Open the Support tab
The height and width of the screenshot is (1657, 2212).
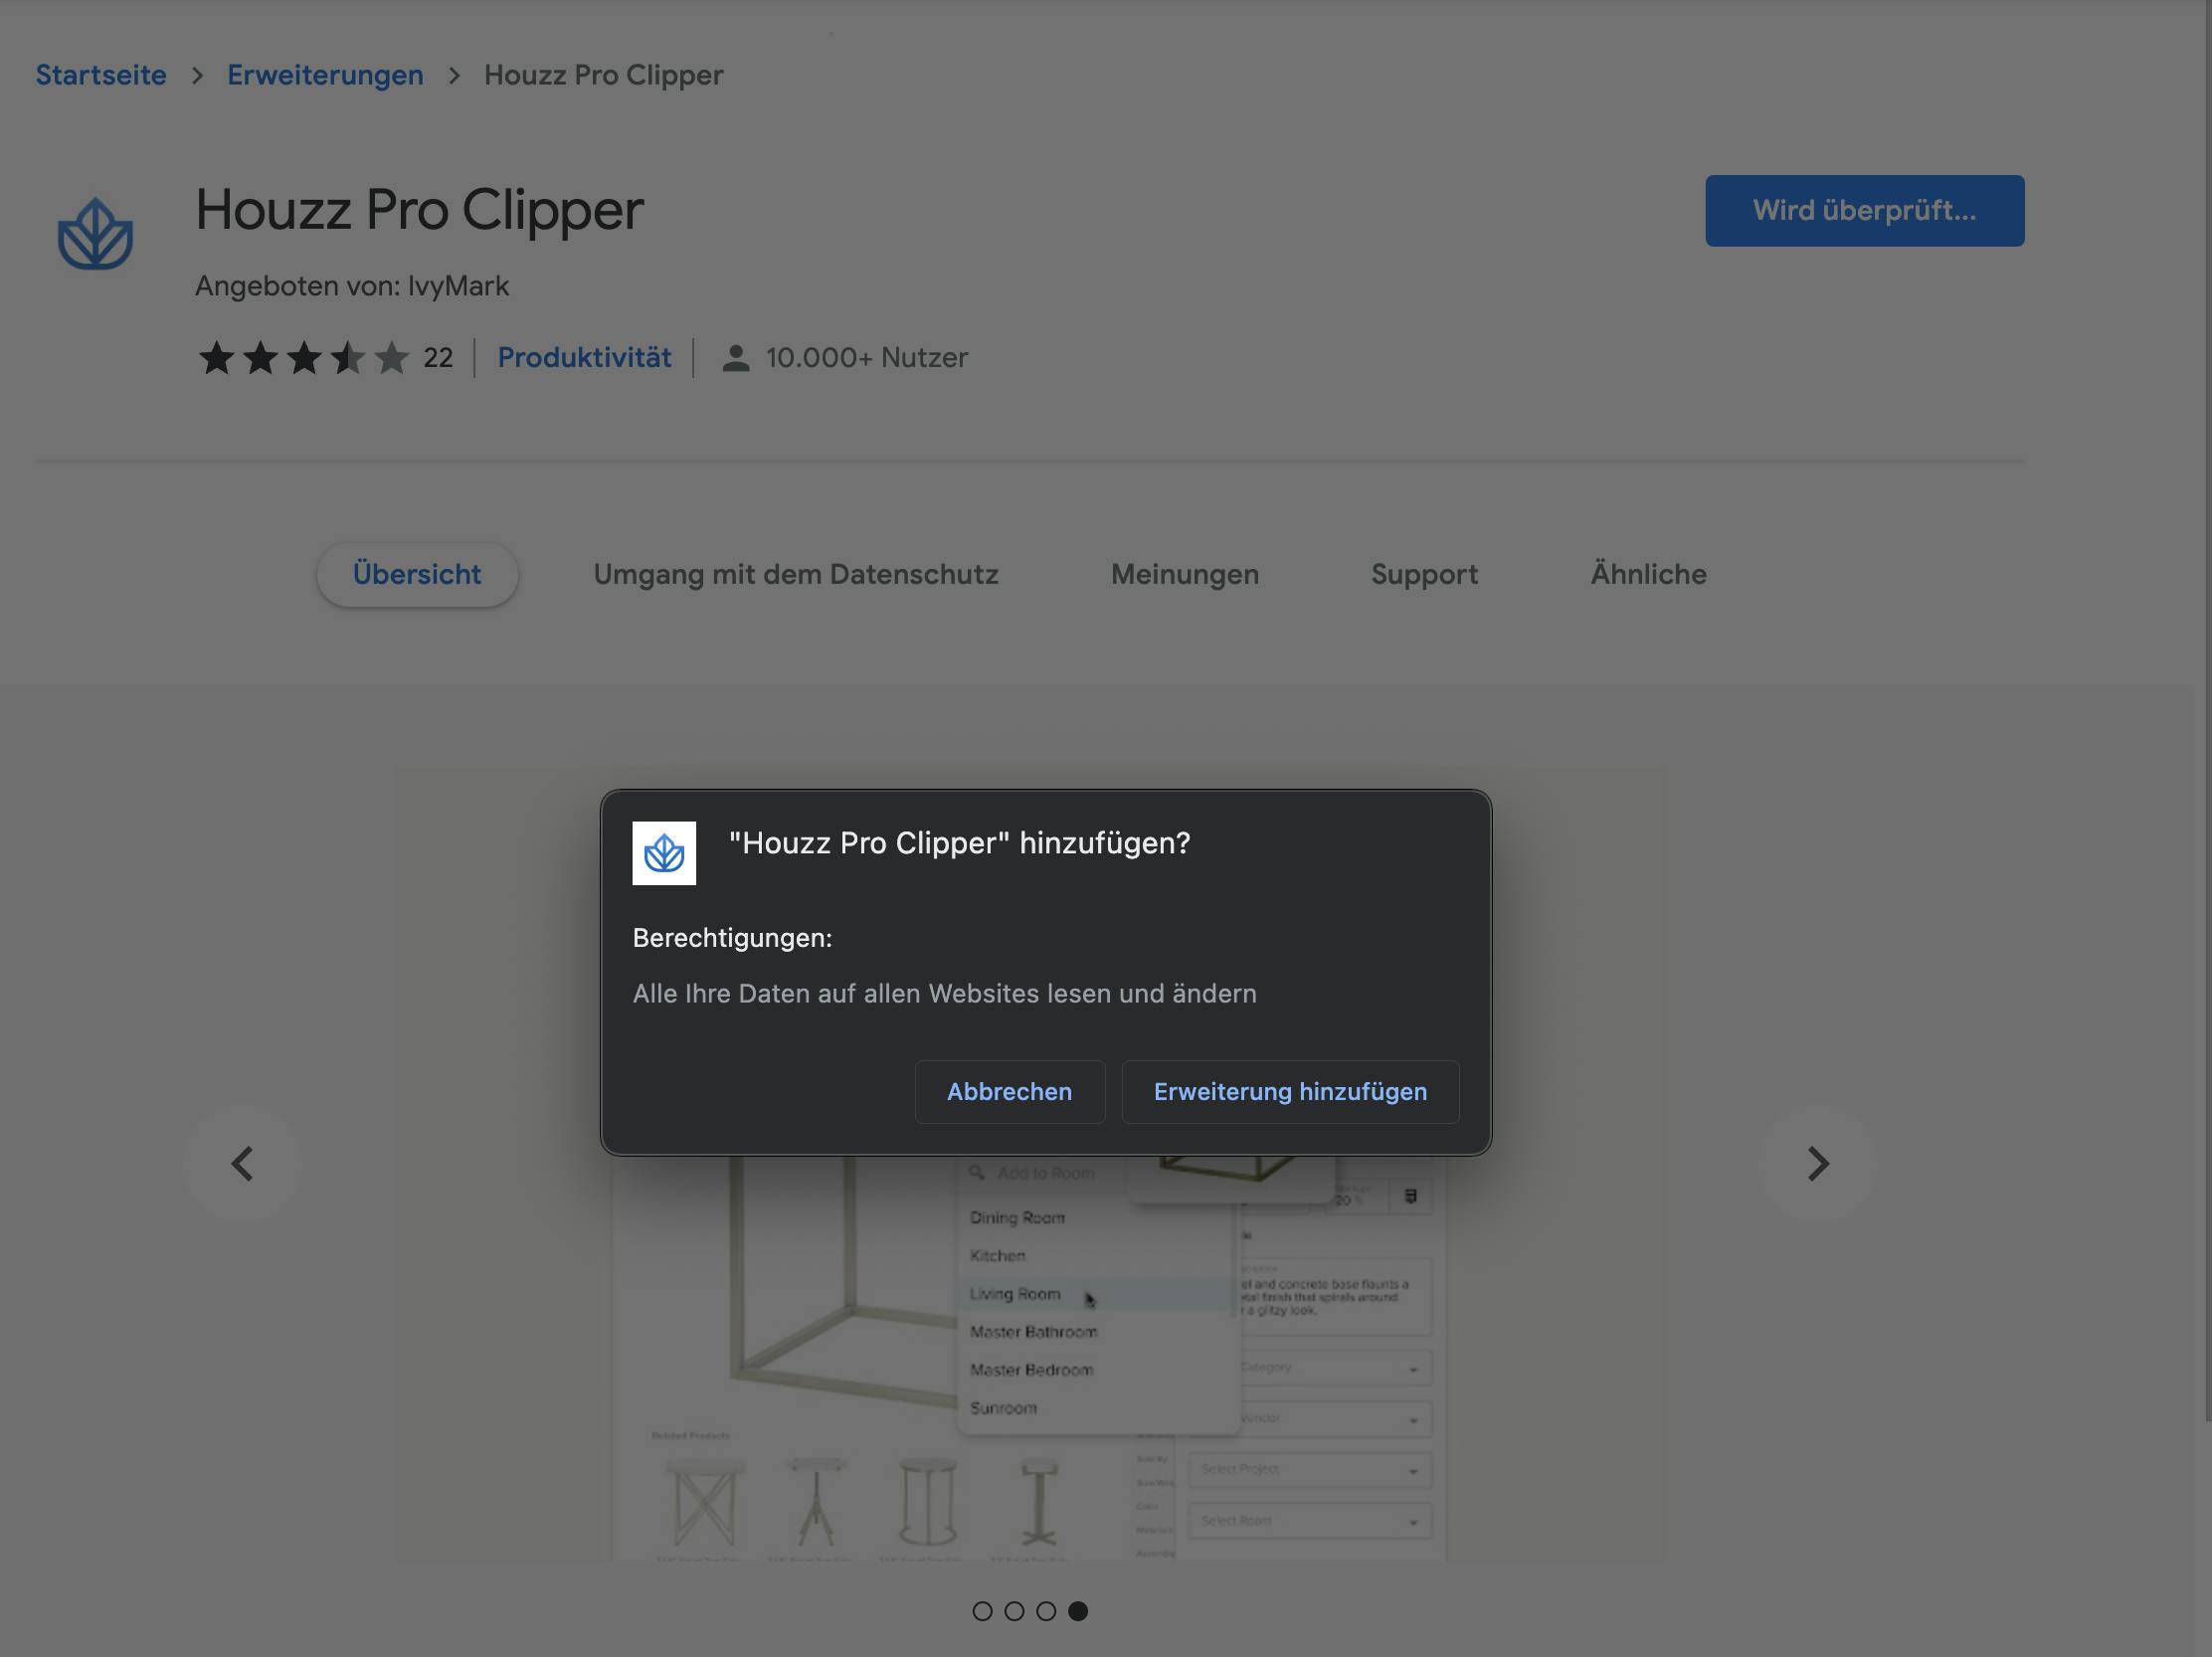tap(1424, 574)
